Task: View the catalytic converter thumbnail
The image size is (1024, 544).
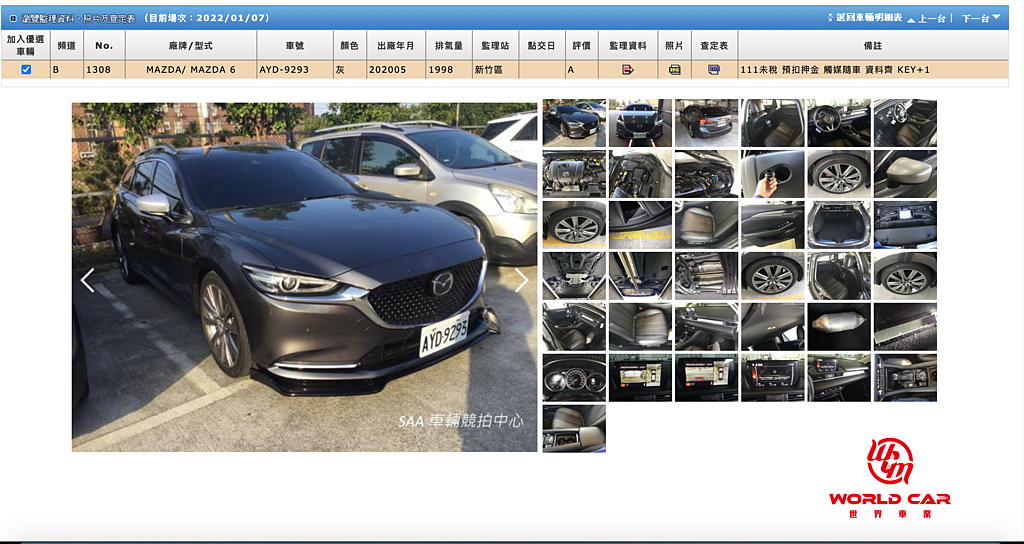Action: tap(839, 327)
